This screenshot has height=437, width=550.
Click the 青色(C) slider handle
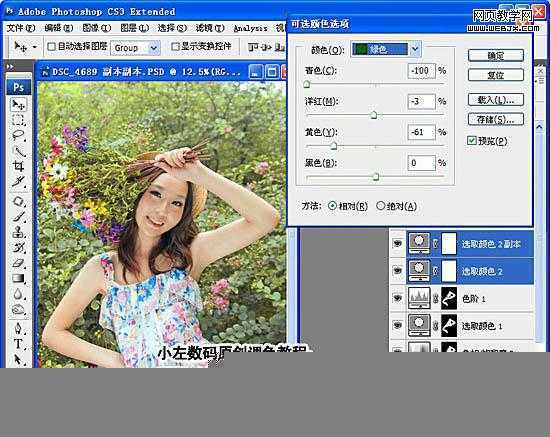point(307,84)
